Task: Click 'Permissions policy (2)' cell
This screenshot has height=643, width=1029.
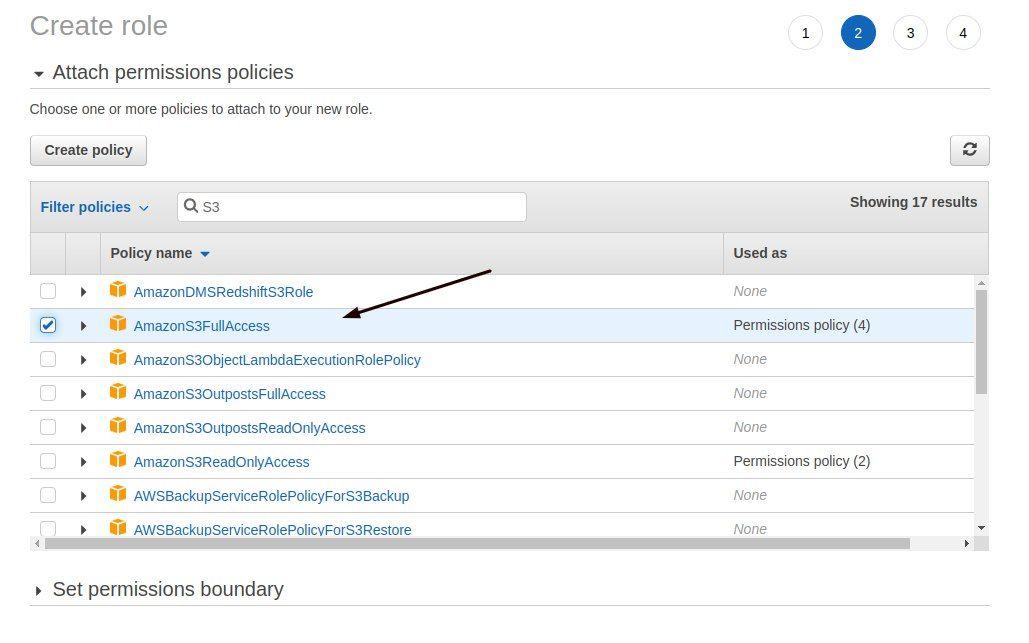Action: (801, 461)
